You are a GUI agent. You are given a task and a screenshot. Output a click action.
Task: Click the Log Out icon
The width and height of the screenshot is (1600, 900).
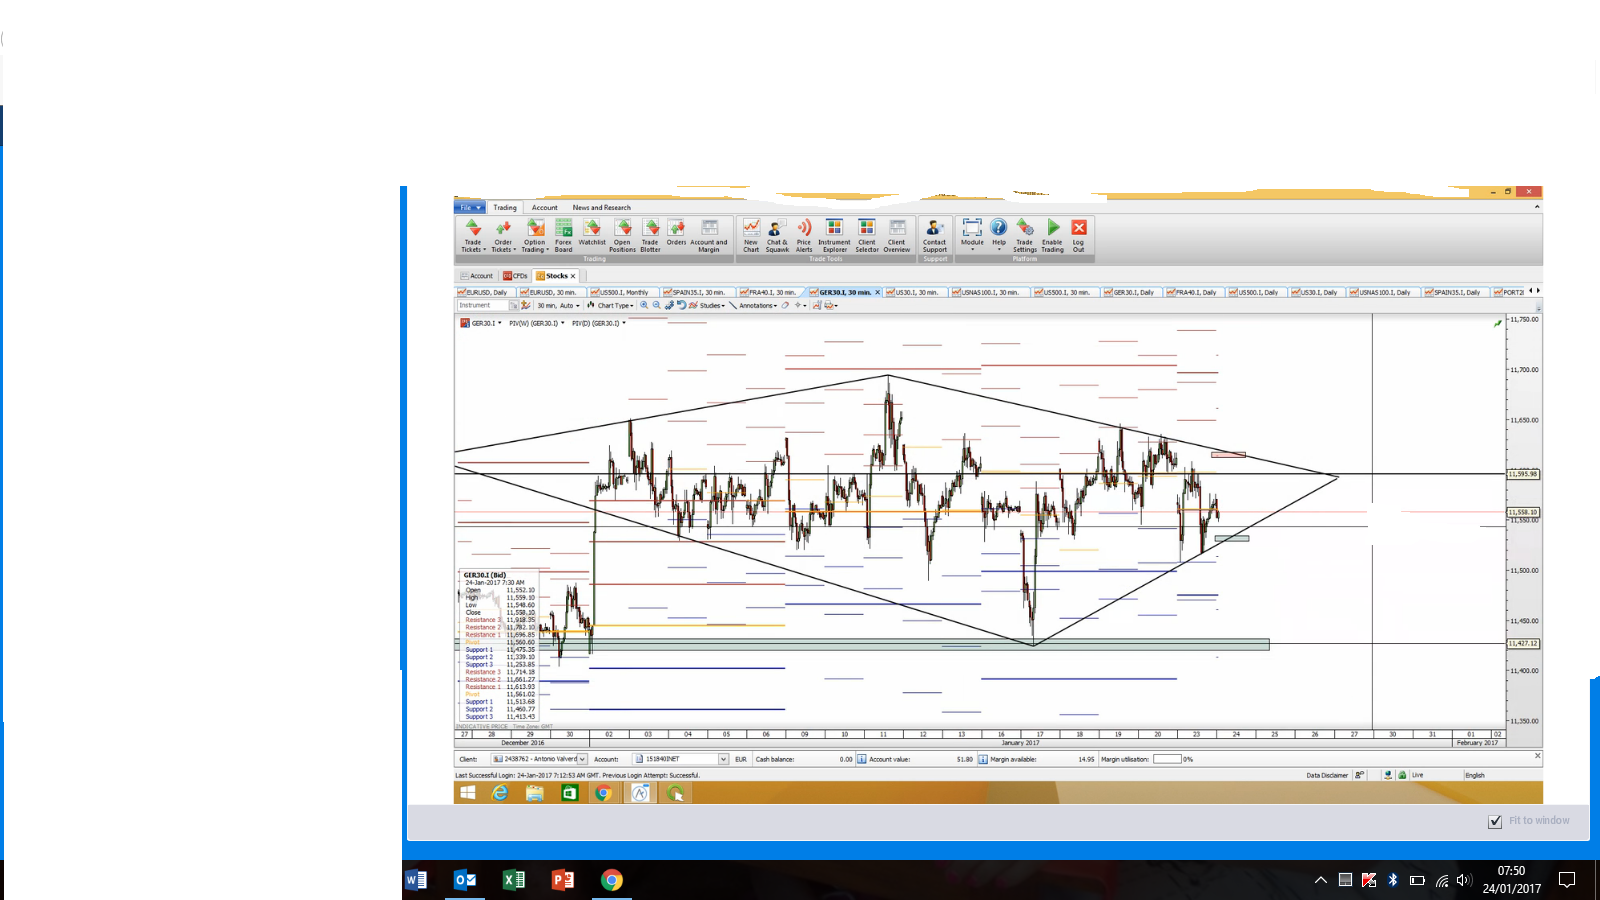[x=1079, y=235]
